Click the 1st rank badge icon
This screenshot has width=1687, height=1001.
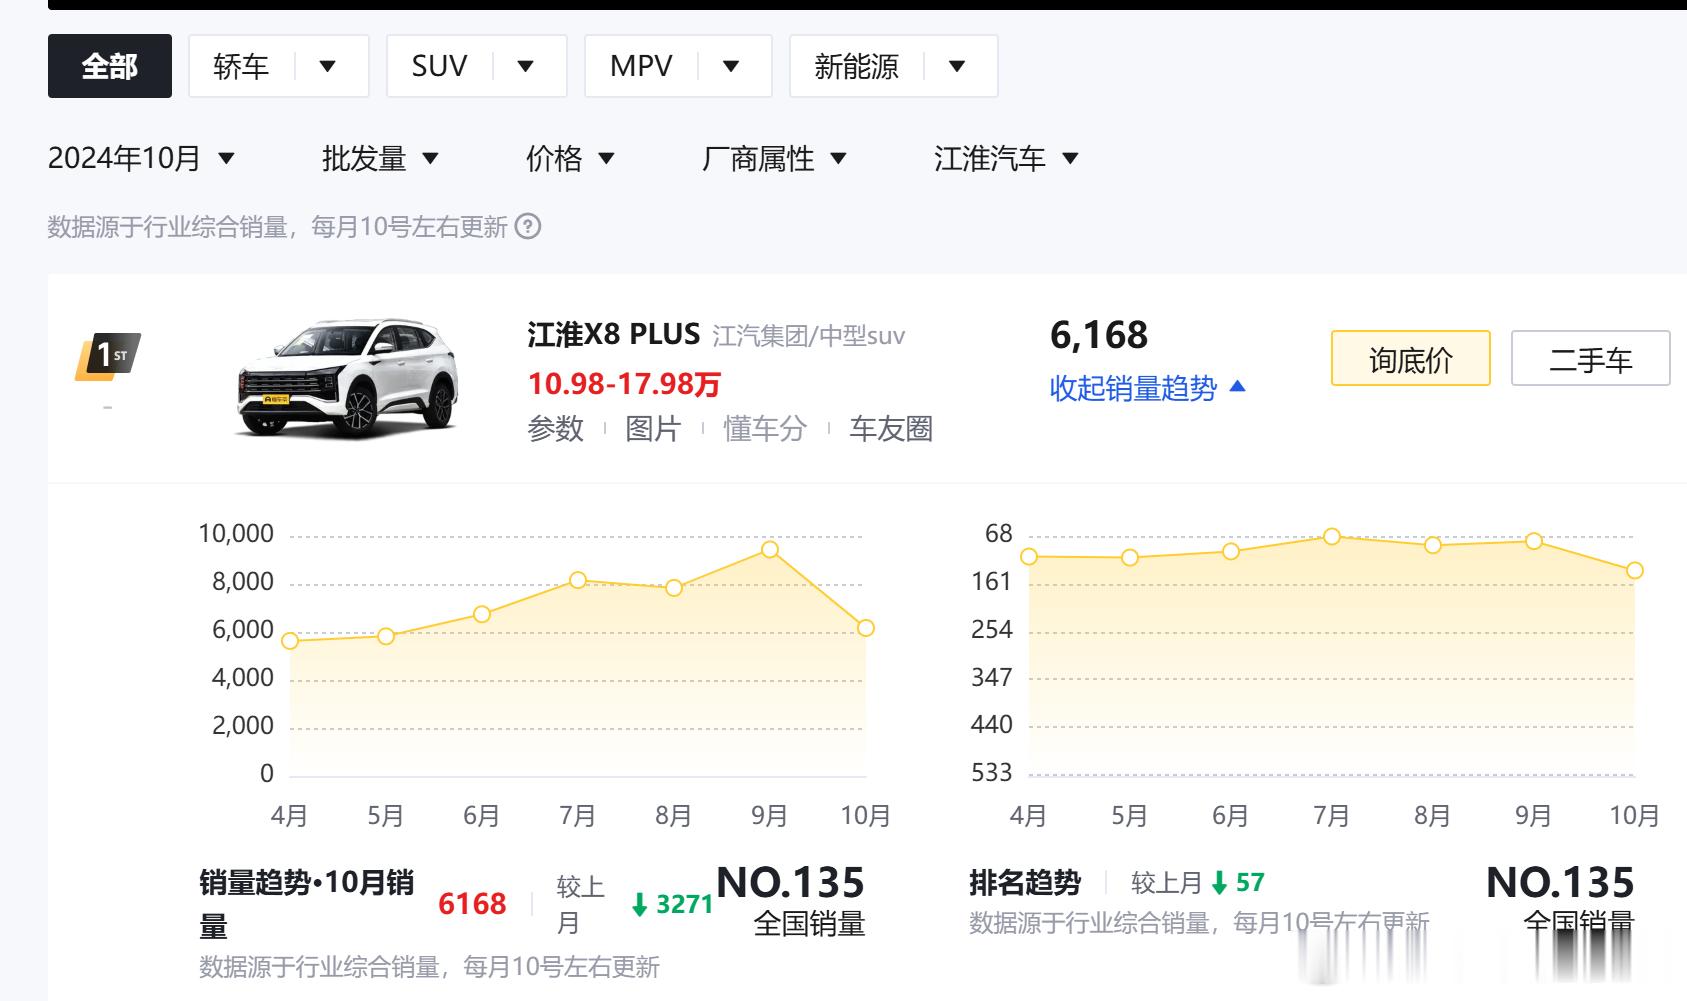coord(108,356)
